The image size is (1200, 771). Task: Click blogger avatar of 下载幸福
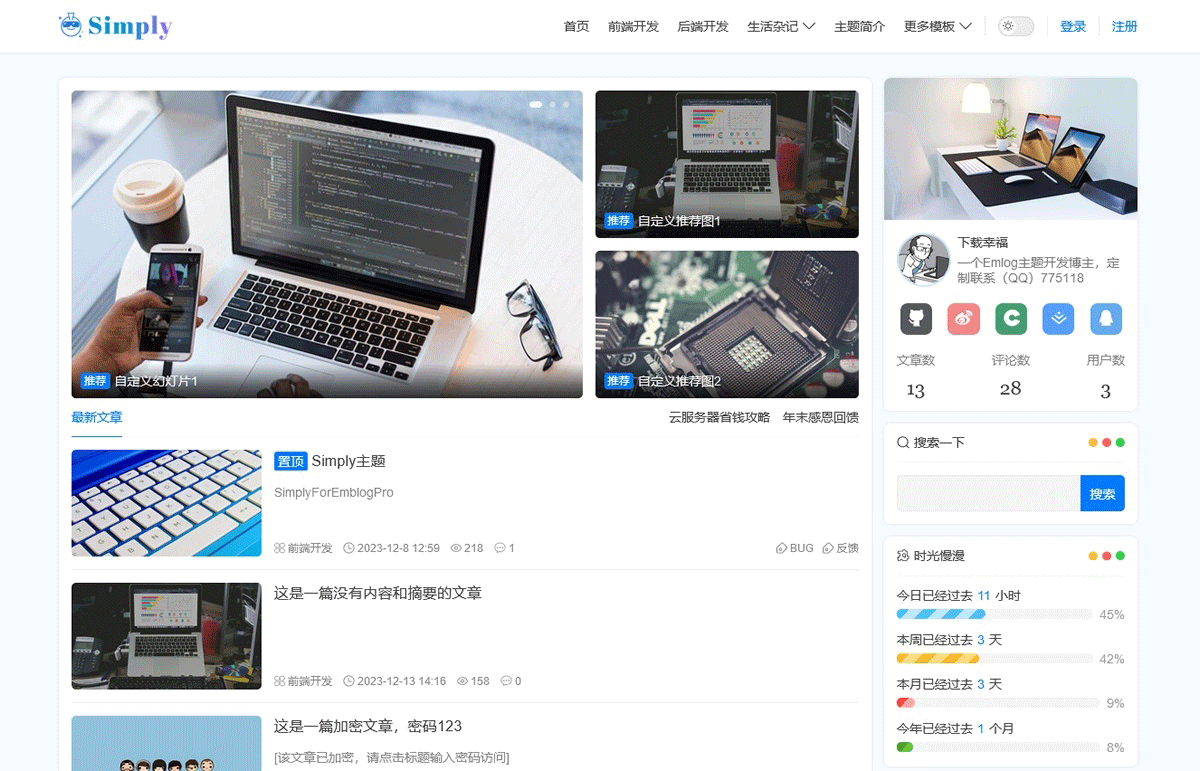click(923, 259)
